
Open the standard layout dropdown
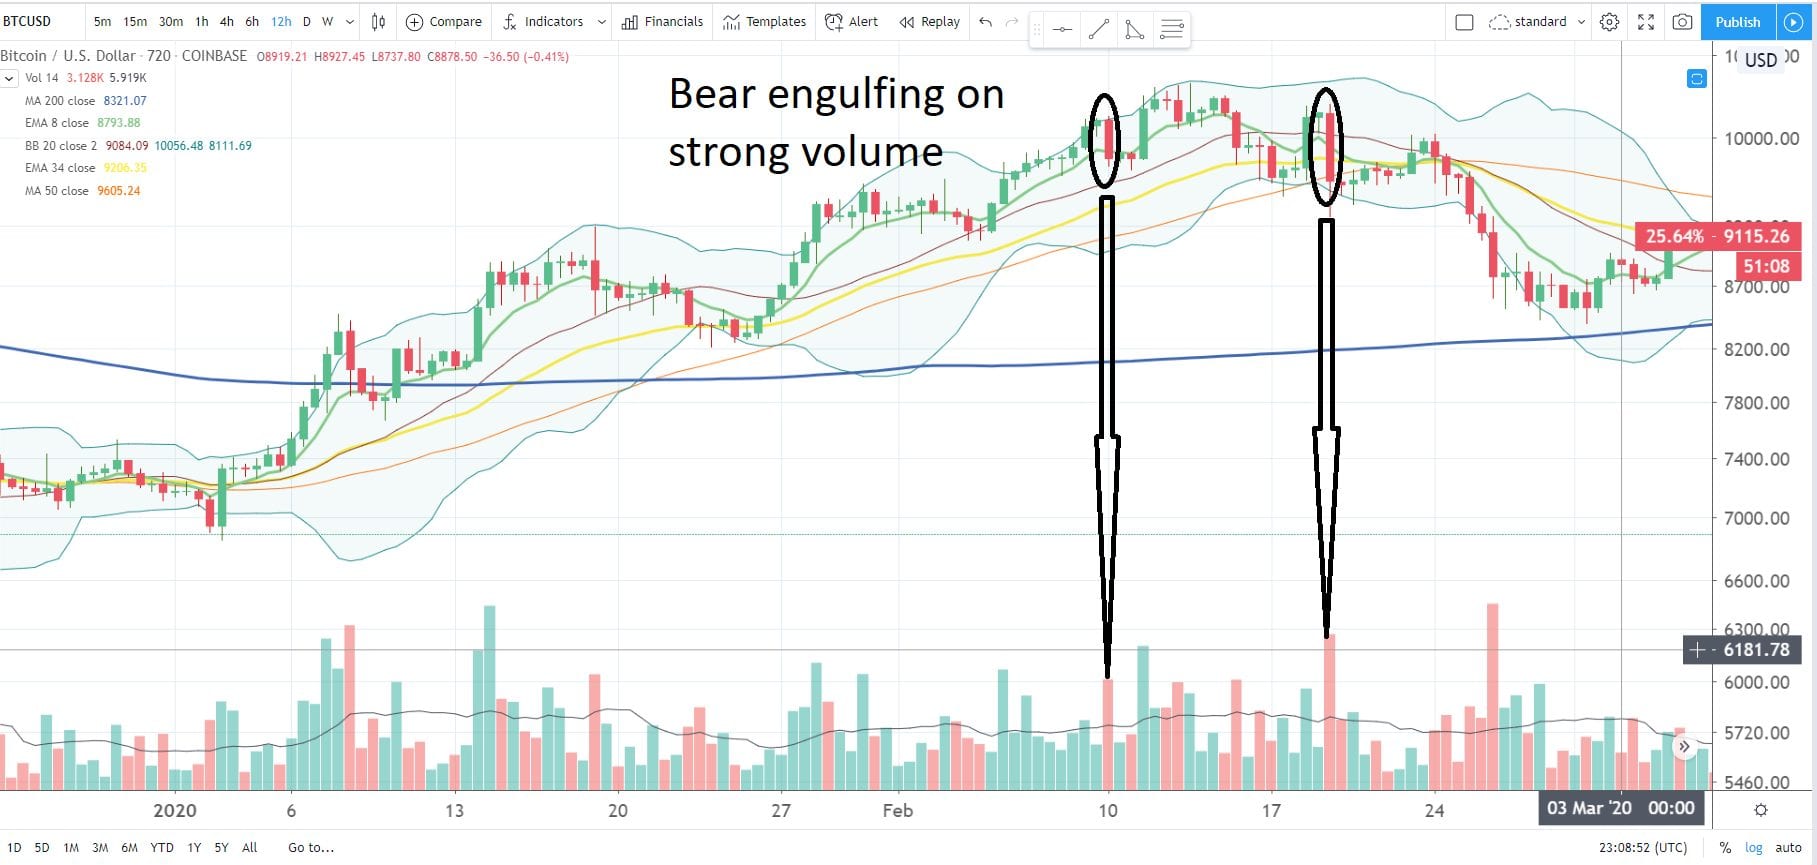tap(1537, 22)
